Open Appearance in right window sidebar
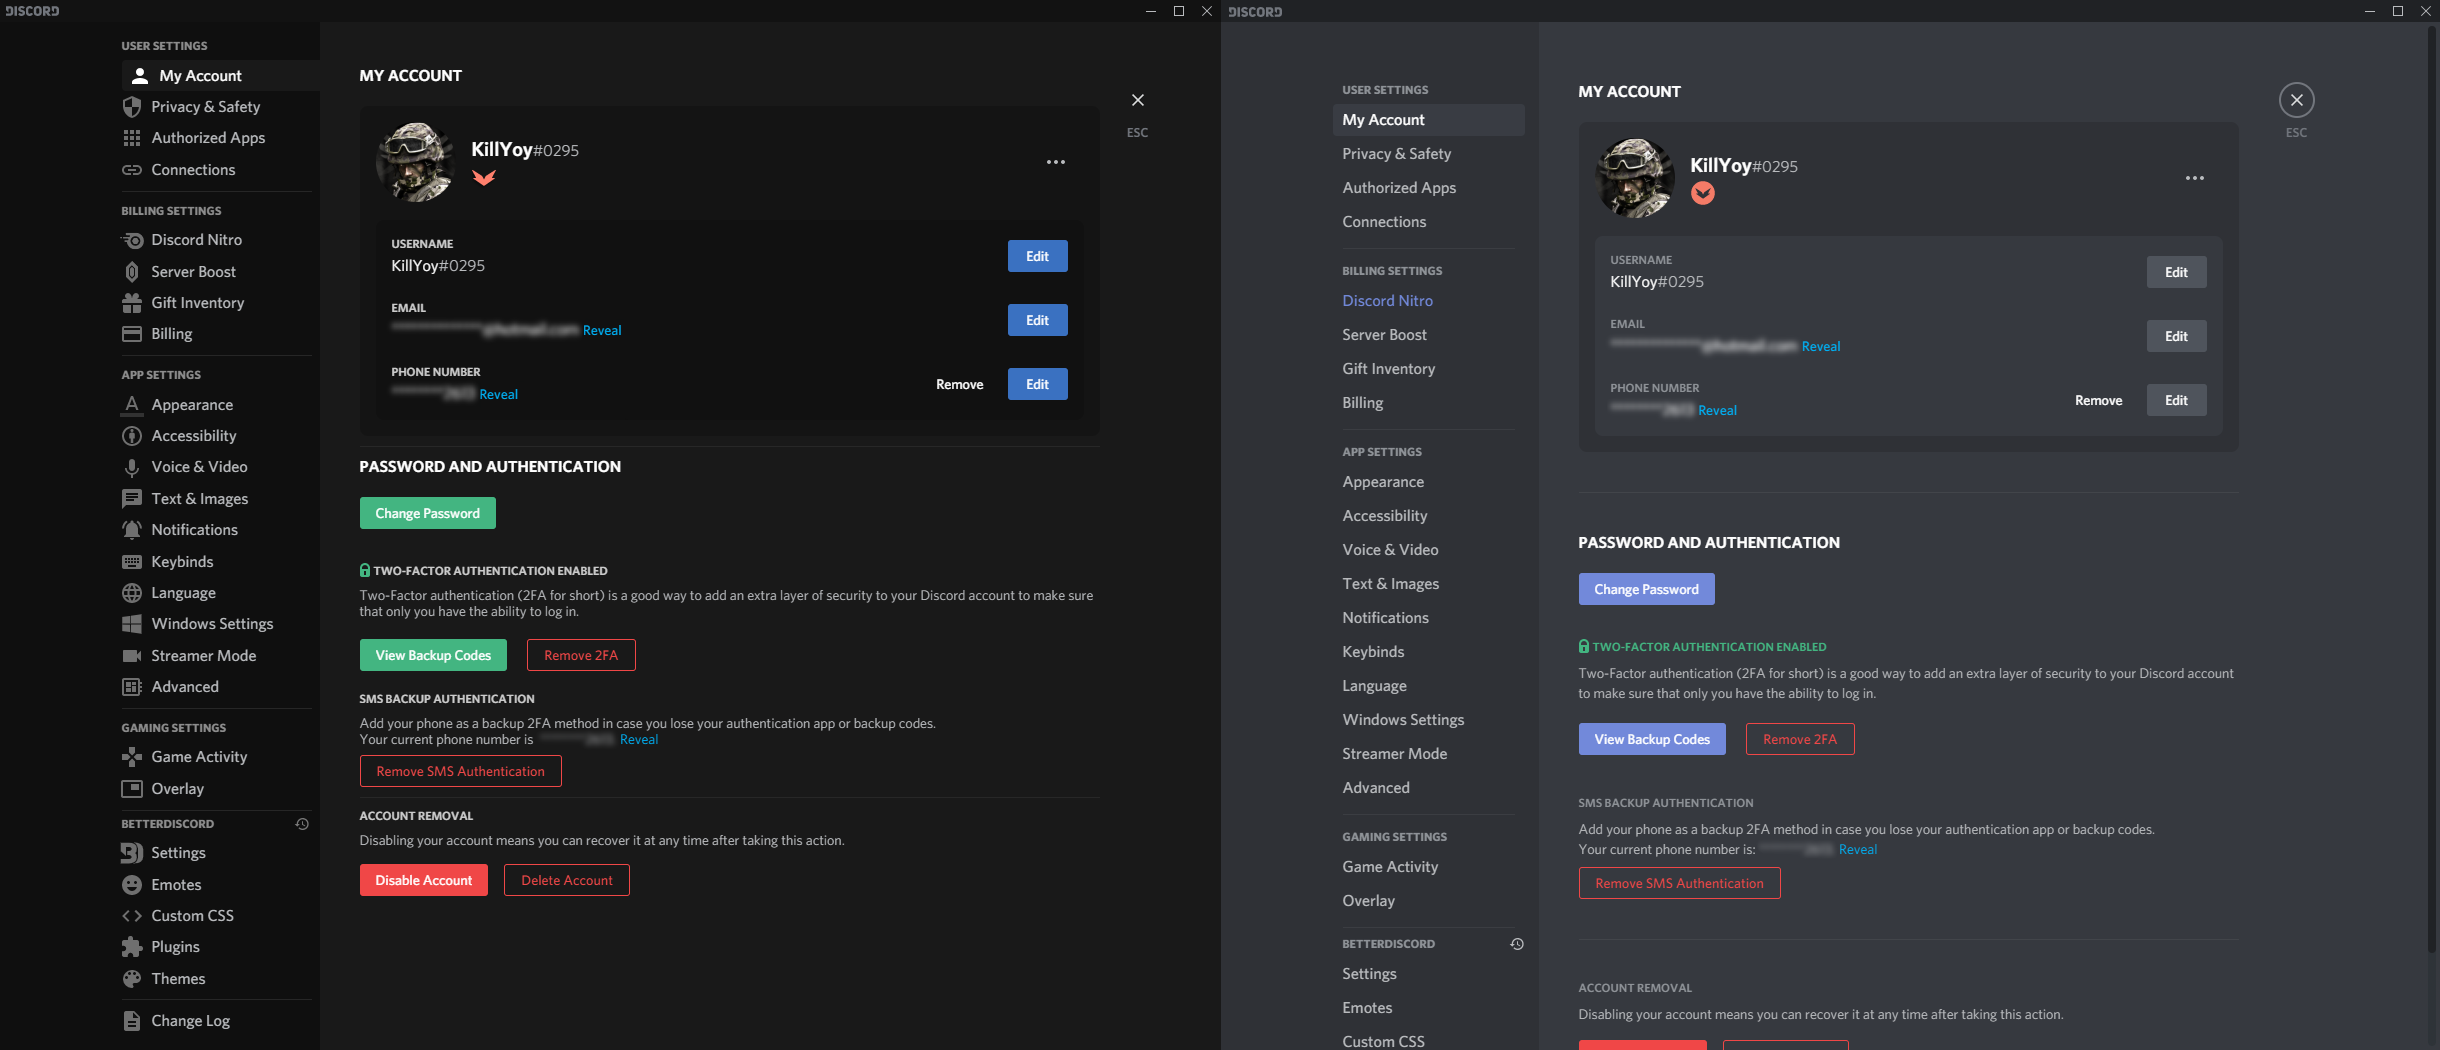 point(1428,482)
